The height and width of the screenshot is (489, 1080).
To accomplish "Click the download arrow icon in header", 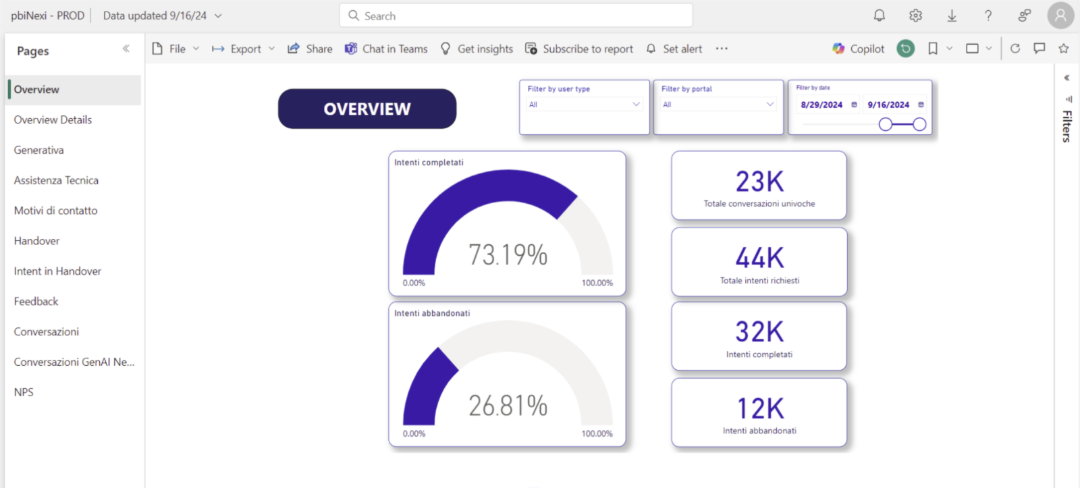I will pos(952,16).
